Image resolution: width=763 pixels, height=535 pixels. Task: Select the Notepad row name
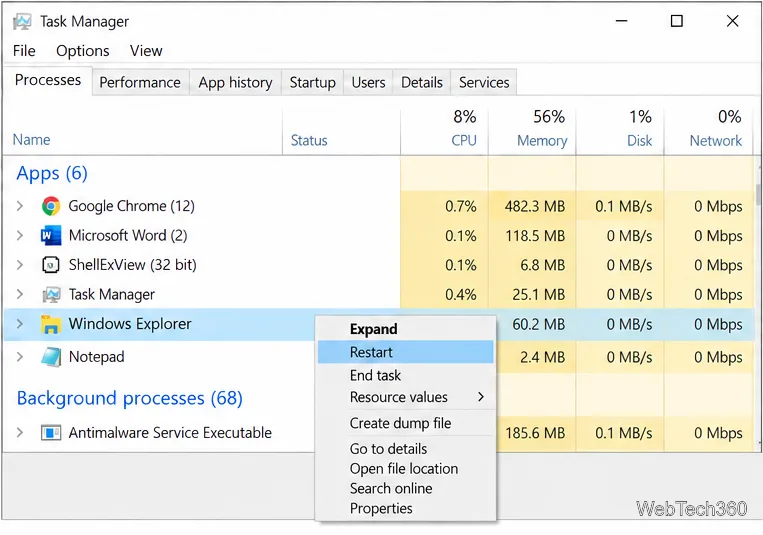point(96,357)
